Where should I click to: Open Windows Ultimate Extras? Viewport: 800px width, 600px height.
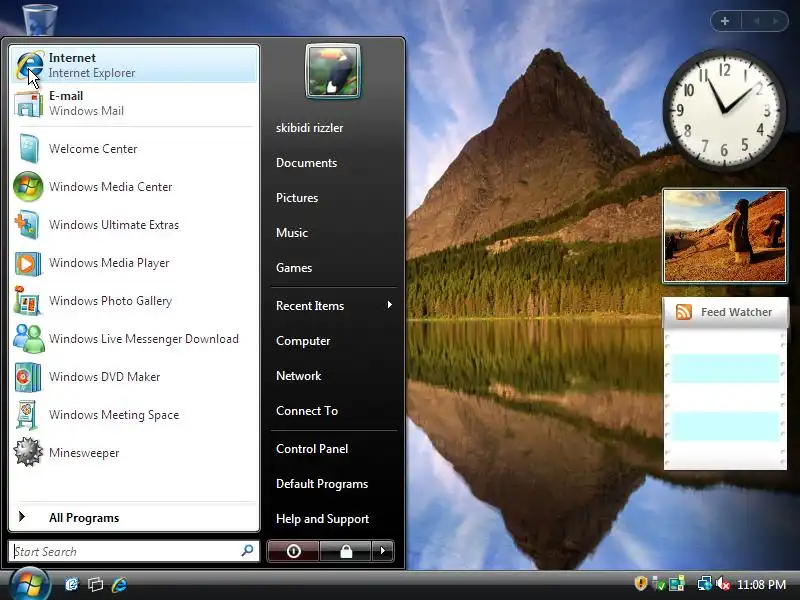134,224
